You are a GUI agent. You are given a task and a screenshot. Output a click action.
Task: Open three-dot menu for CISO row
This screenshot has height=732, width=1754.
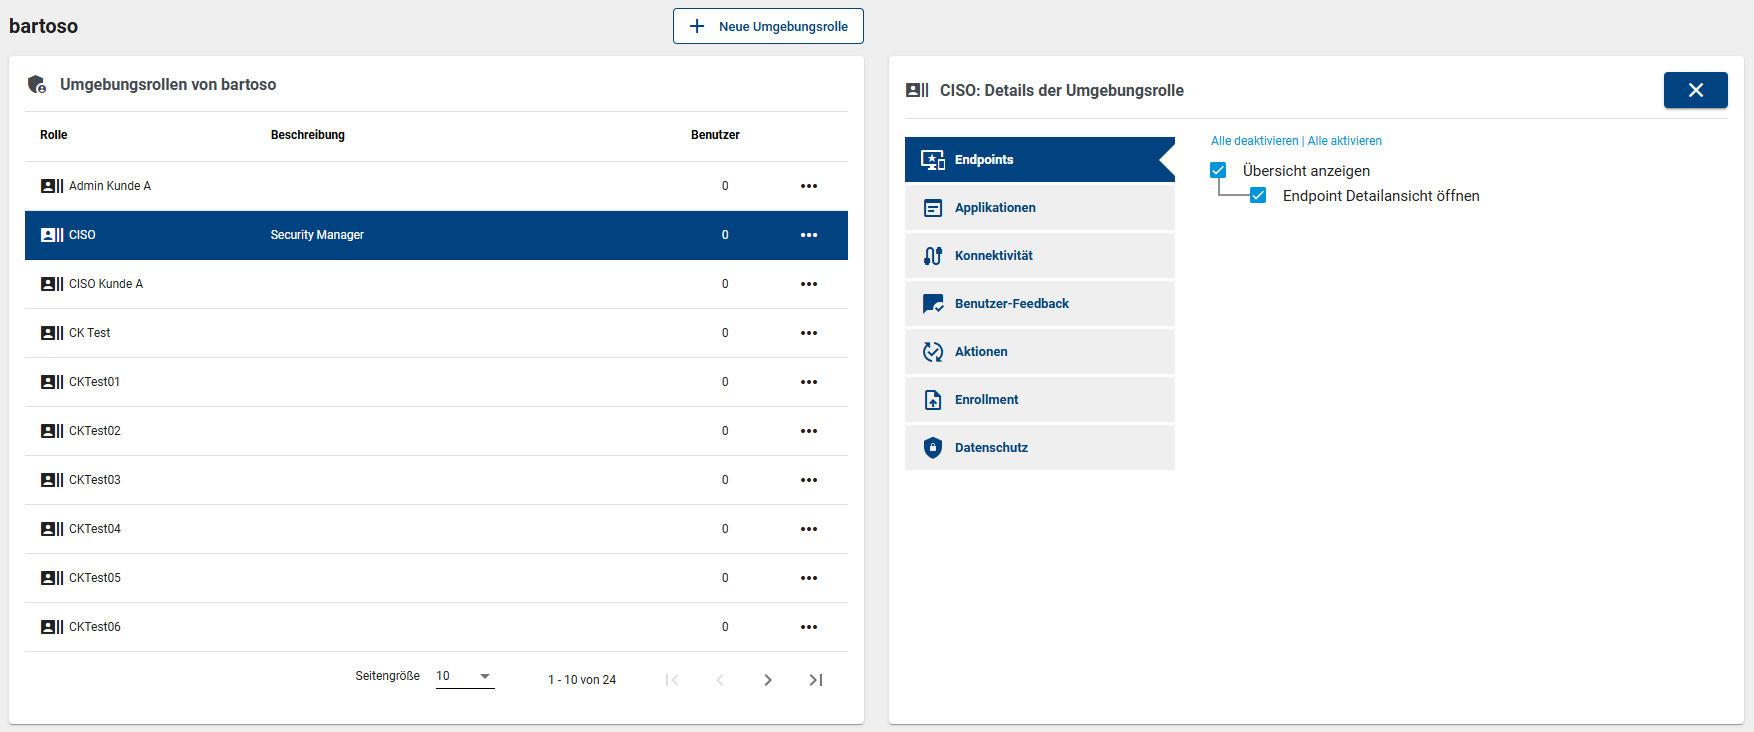point(808,235)
